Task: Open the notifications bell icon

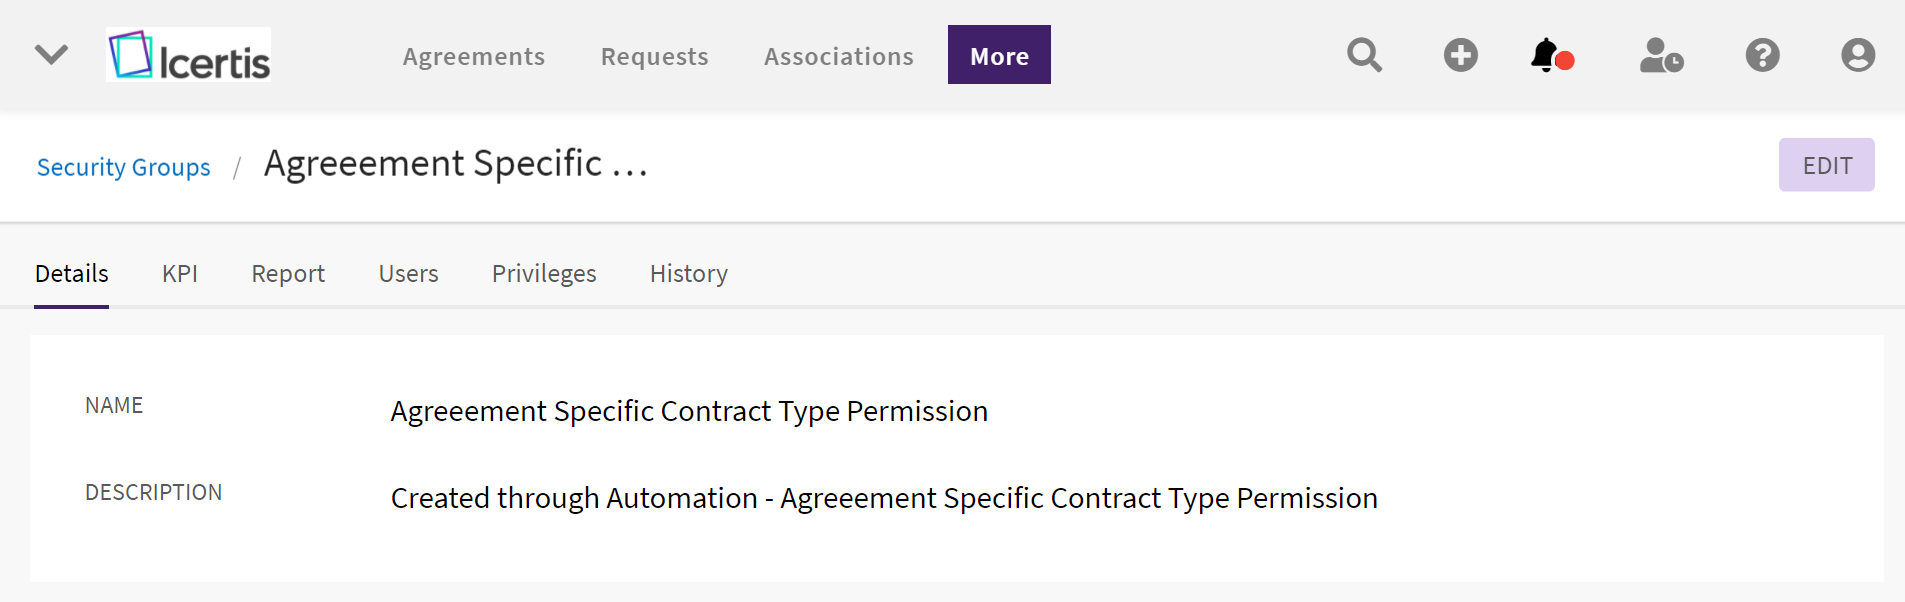Action: (x=1548, y=55)
